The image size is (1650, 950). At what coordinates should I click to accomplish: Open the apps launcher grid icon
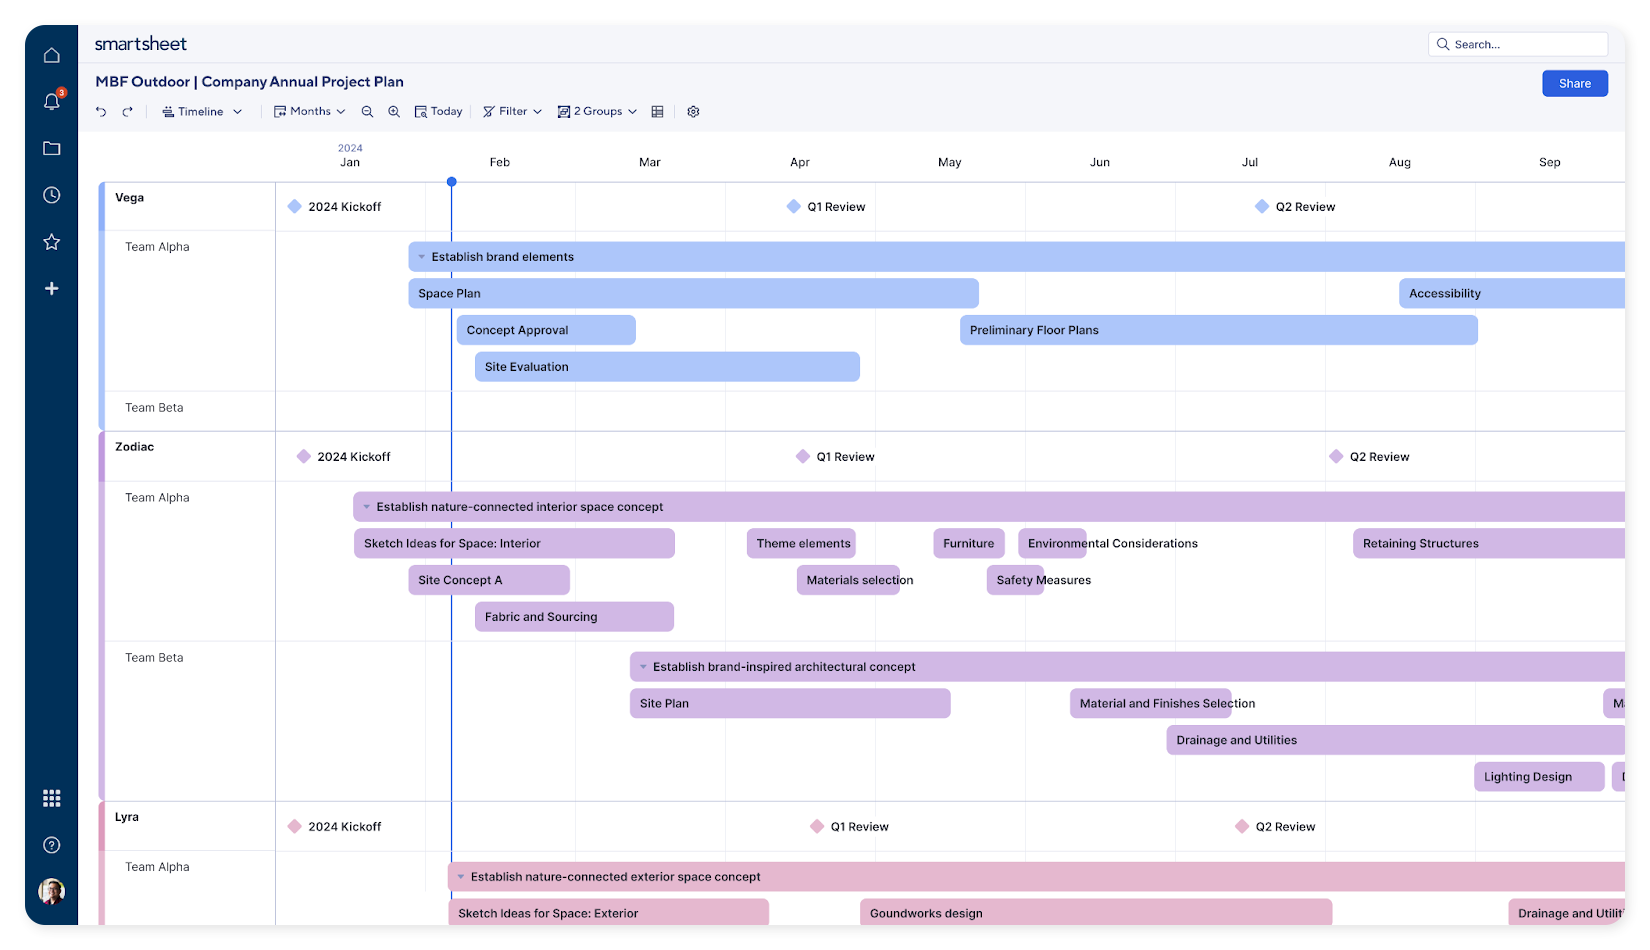tap(51, 797)
